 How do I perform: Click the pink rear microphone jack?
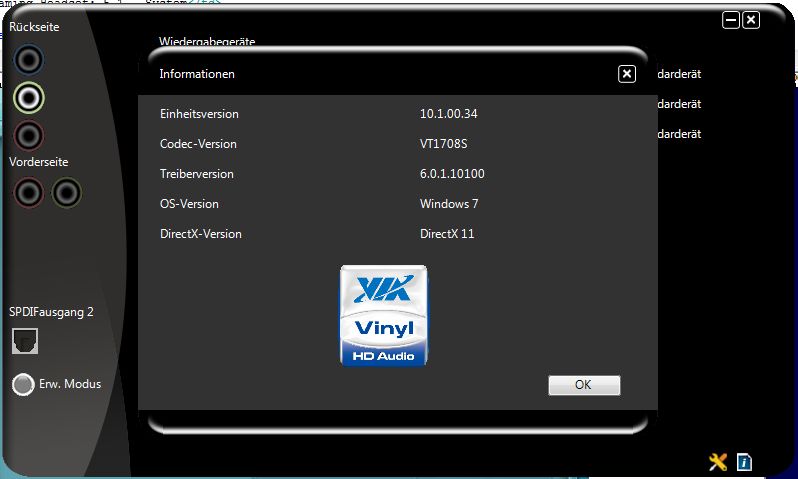(x=28, y=136)
